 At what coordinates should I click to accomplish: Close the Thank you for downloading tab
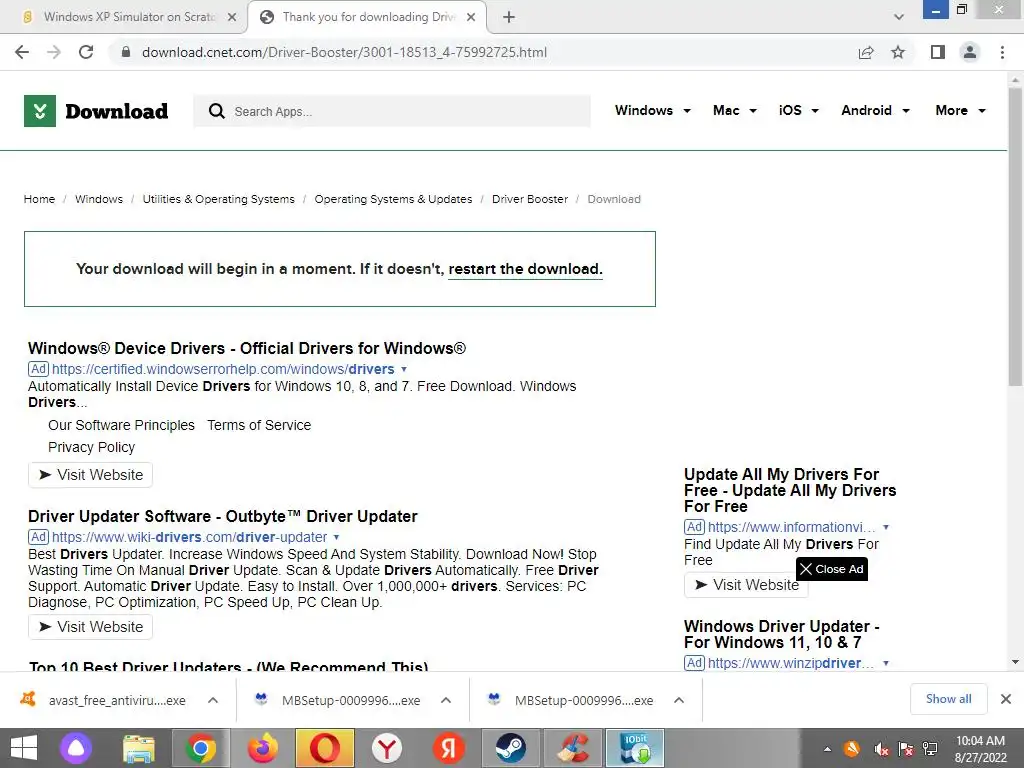tap(471, 17)
